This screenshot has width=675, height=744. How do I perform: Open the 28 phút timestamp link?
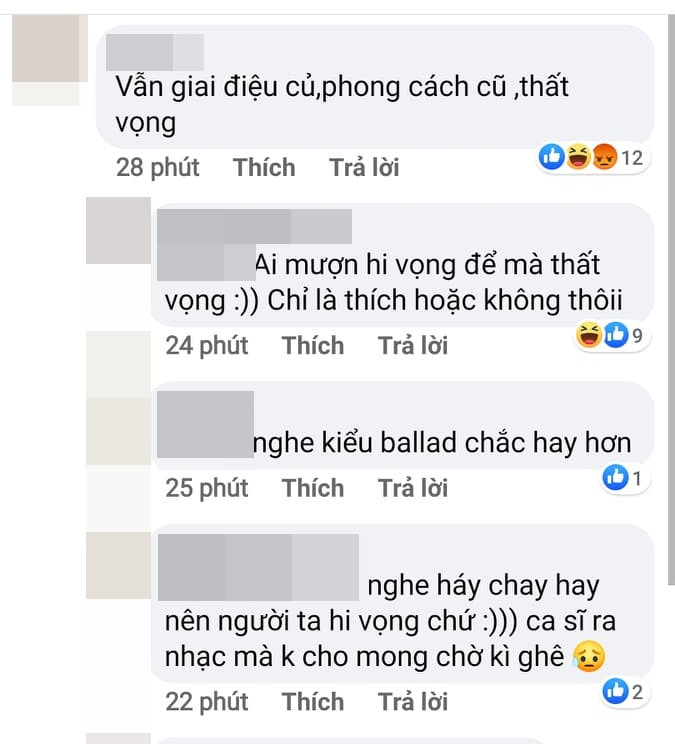(x=157, y=168)
